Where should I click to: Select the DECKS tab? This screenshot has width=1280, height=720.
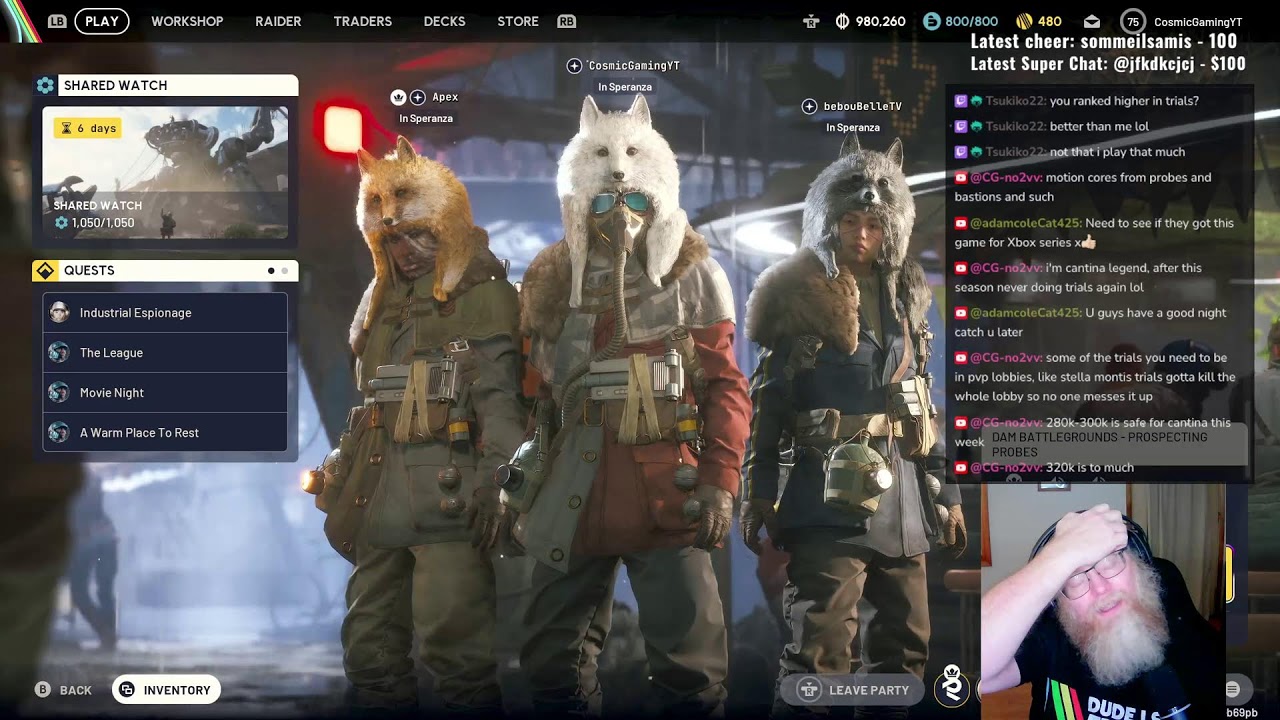coord(444,21)
